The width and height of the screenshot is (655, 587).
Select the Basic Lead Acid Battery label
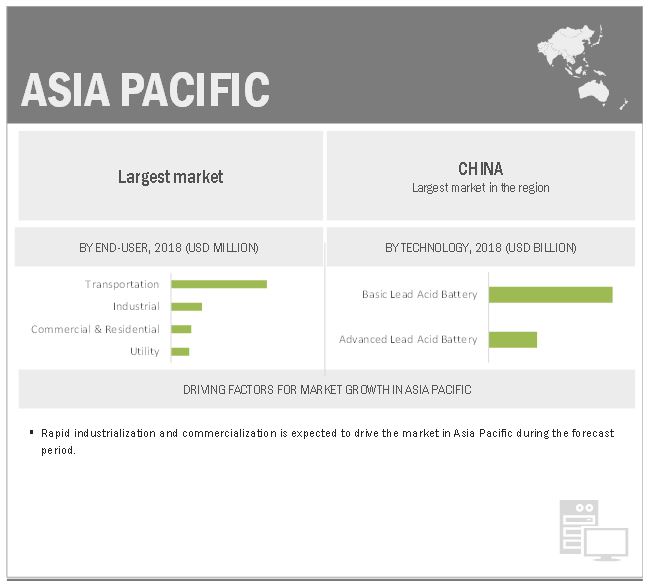click(x=419, y=295)
